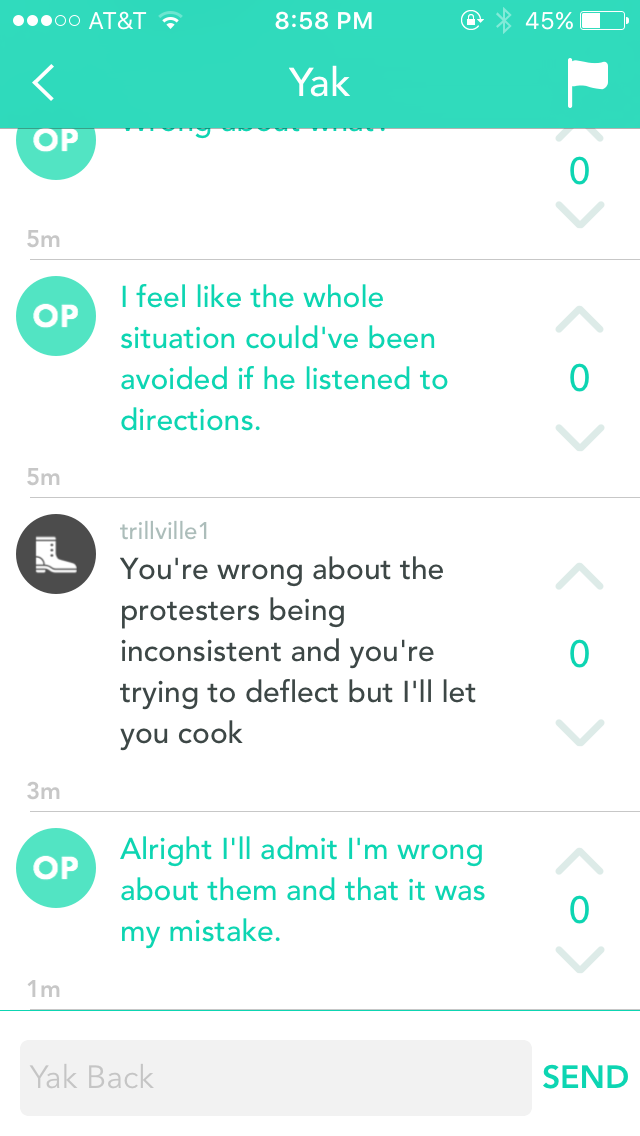Tap the flag icon to report this Yak

point(587,82)
